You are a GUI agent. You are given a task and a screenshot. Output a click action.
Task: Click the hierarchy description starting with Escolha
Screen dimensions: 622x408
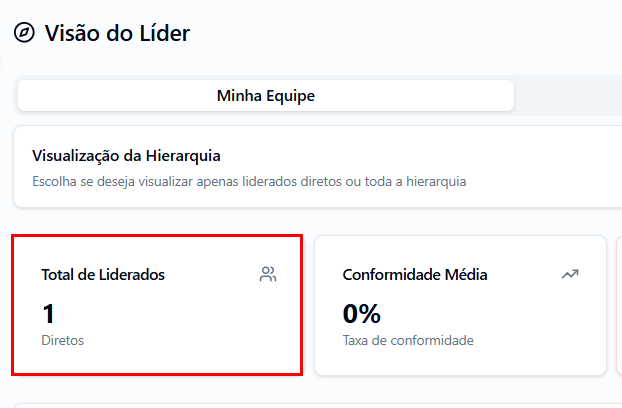pos(249,182)
